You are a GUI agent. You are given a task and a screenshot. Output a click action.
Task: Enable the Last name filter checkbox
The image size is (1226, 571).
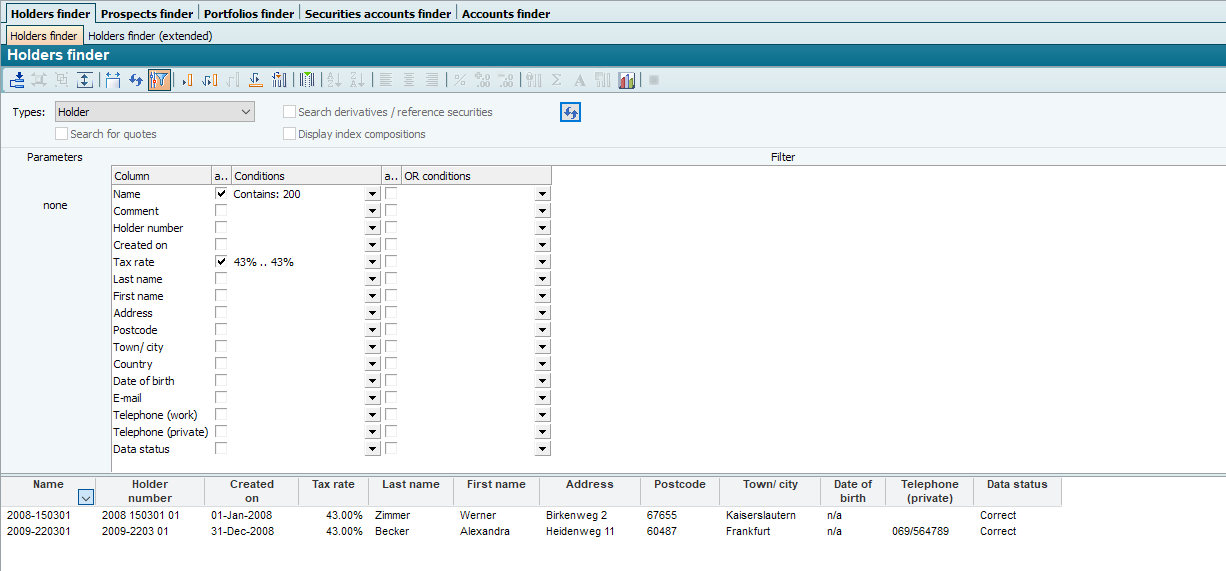[x=221, y=279]
